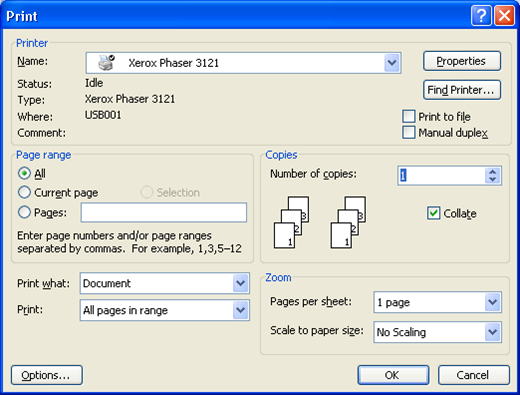Enable the Manual duplex checkbox
Image resolution: width=520 pixels, height=395 pixels.
[409, 132]
